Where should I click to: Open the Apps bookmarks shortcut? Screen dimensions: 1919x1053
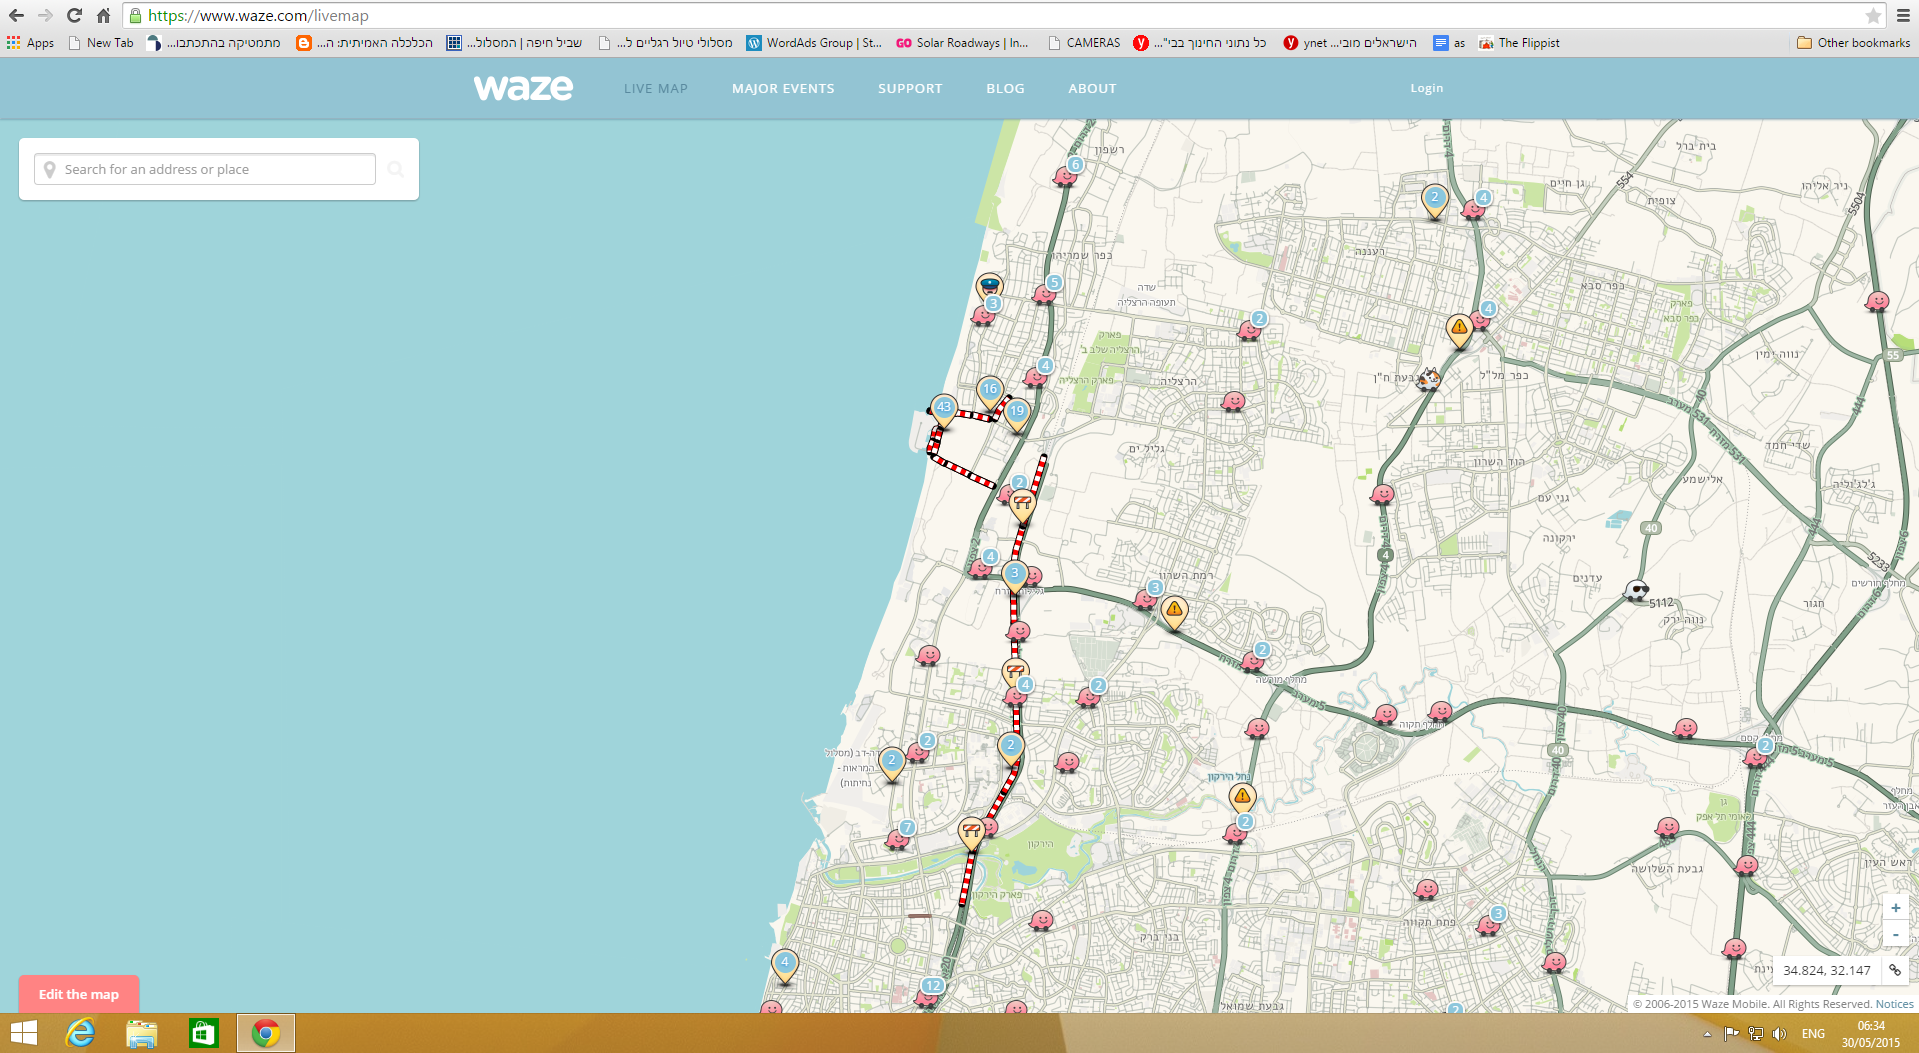31,43
